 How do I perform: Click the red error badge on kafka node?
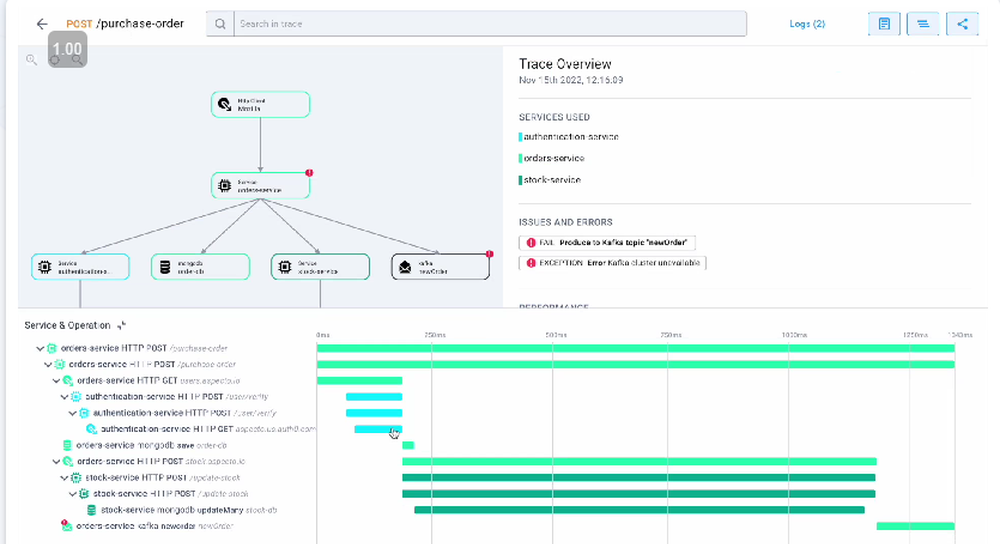tap(489, 254)
